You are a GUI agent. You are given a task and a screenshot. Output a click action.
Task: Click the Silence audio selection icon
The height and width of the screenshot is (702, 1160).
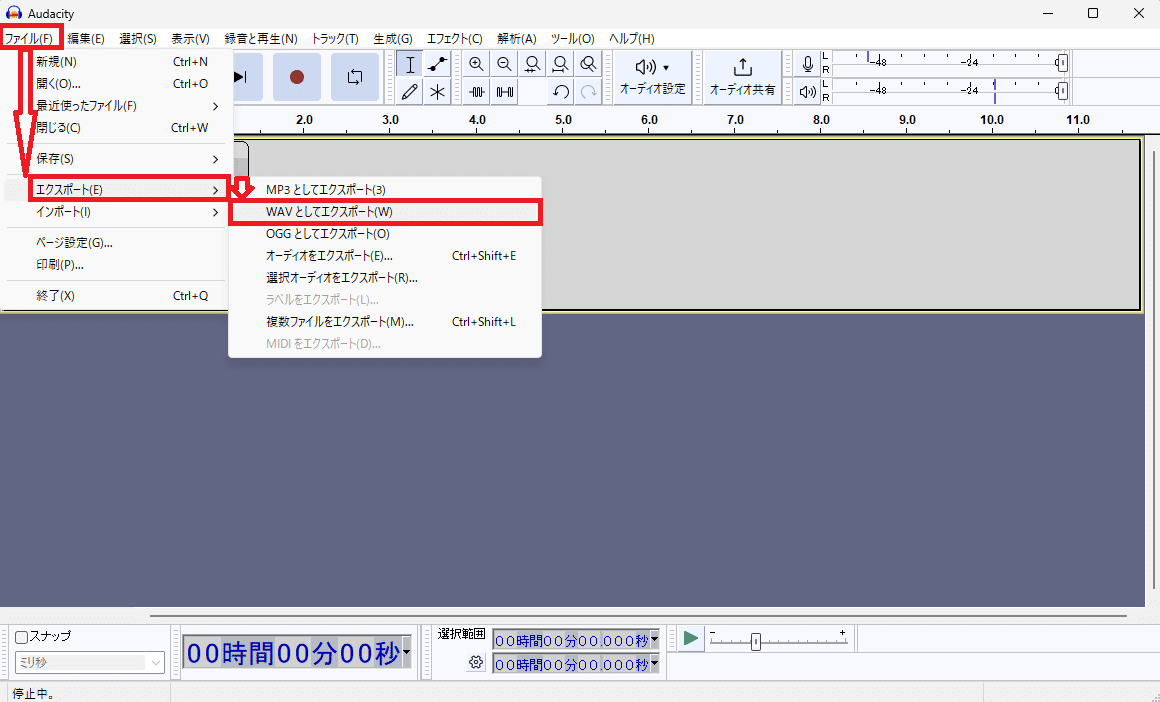(x=505, y=92)
